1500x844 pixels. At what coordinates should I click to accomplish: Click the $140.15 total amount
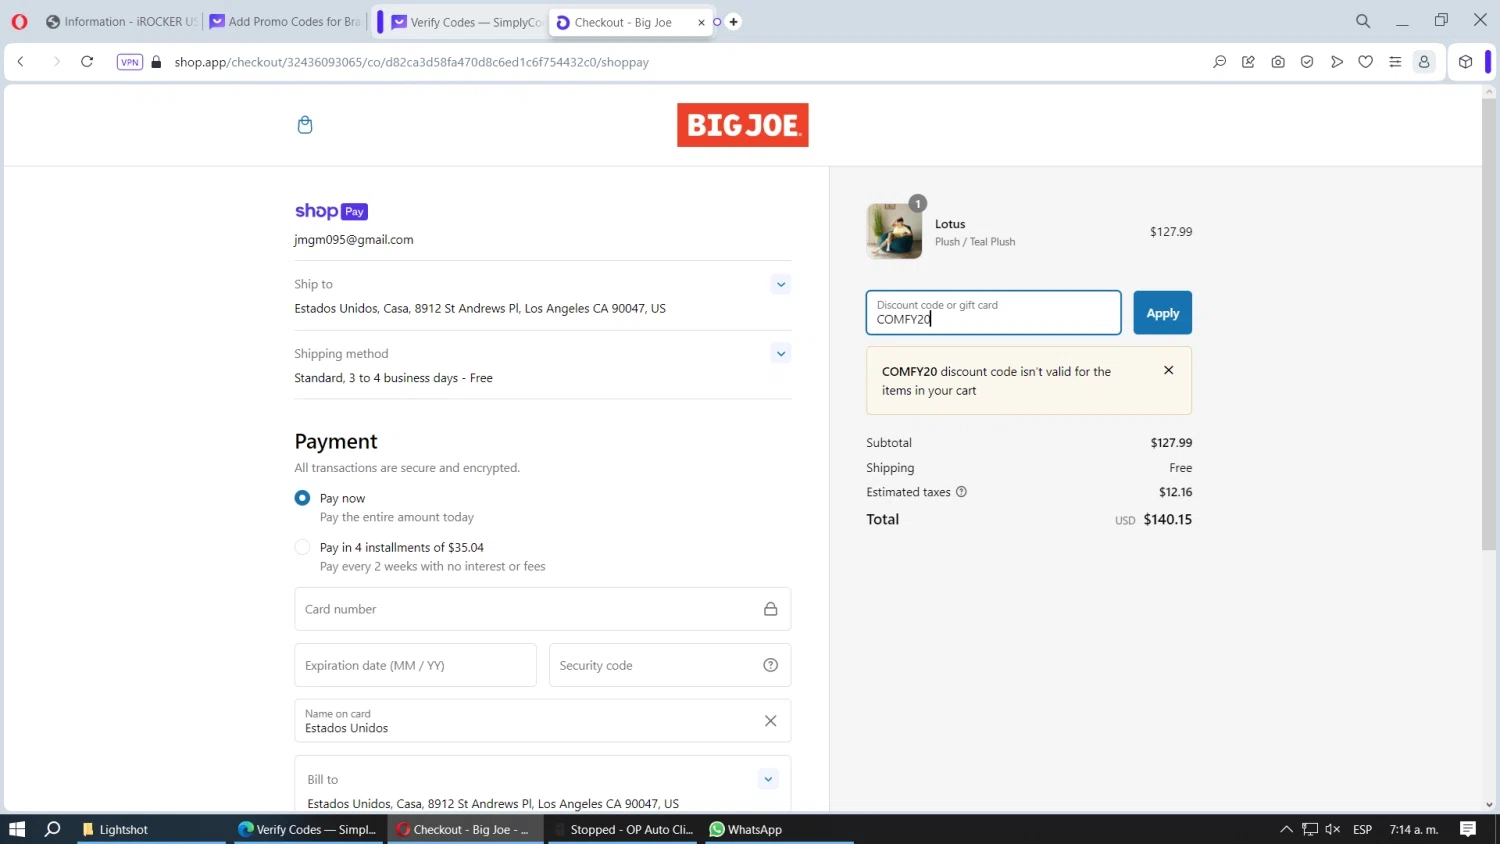coord(1168,519)
